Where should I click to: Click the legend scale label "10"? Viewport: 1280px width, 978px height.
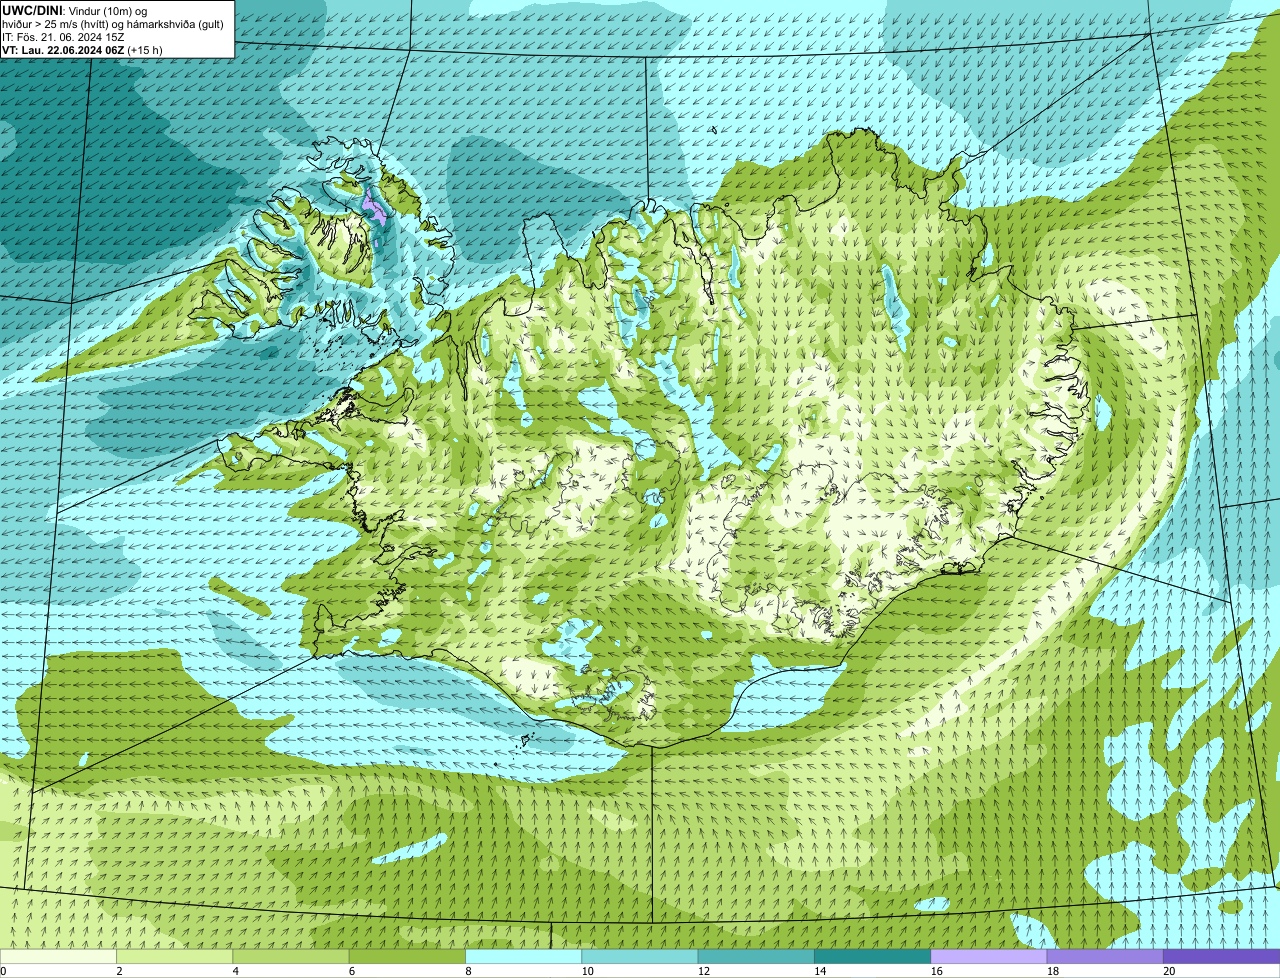587,971
